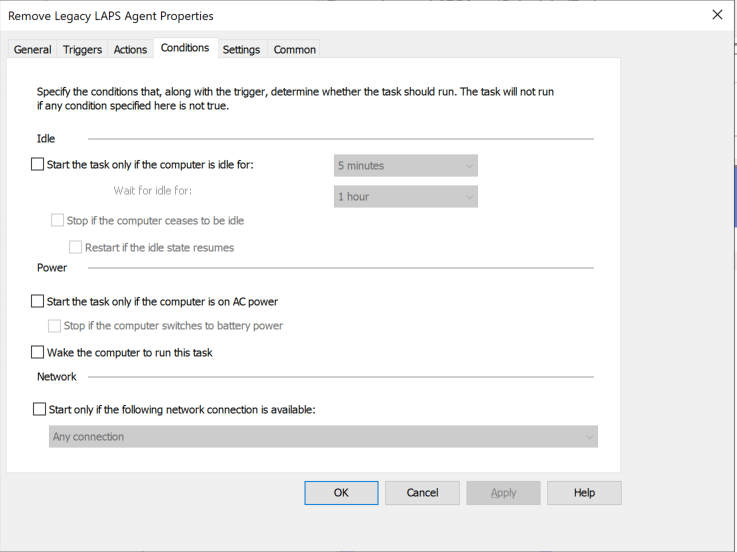The width and height of the screenshot is (737, 552).
Task: Enable start only if network connection available
Action: pos(39,409)
